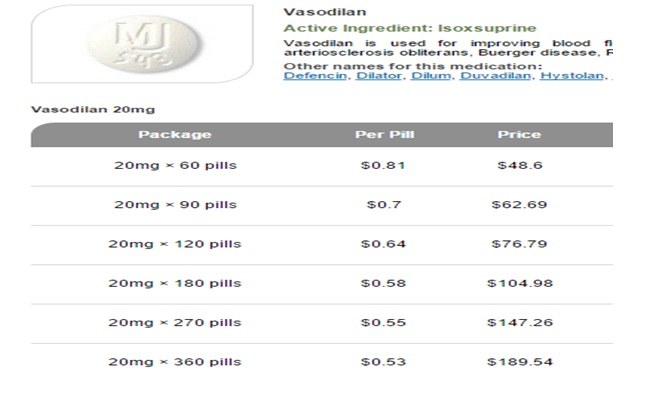
Task: Visit the Hystolan link
Action: click(x=572, y=76)
